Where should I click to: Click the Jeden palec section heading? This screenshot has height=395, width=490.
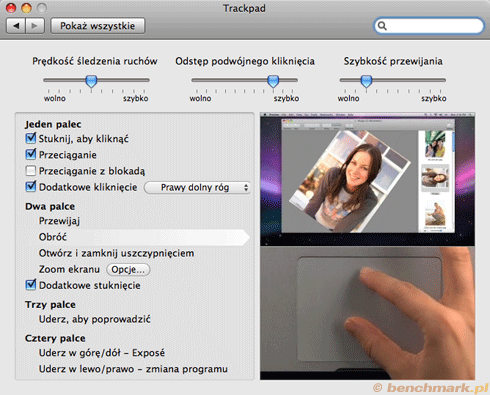click(x=53, y=124)
